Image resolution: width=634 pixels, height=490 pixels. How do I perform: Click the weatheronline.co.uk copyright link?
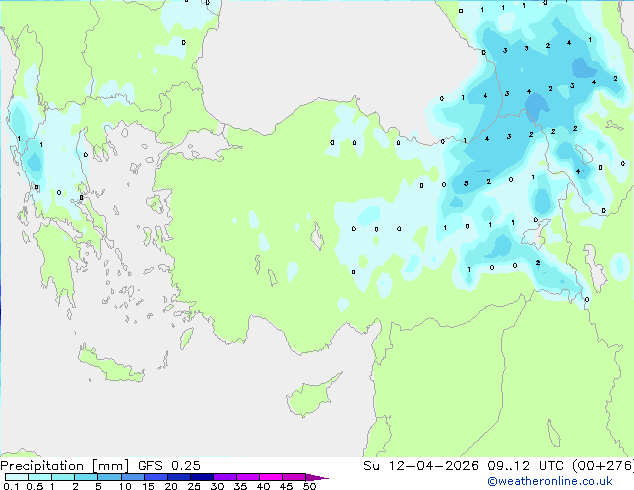pyautogui.click(x=550, y=481)
